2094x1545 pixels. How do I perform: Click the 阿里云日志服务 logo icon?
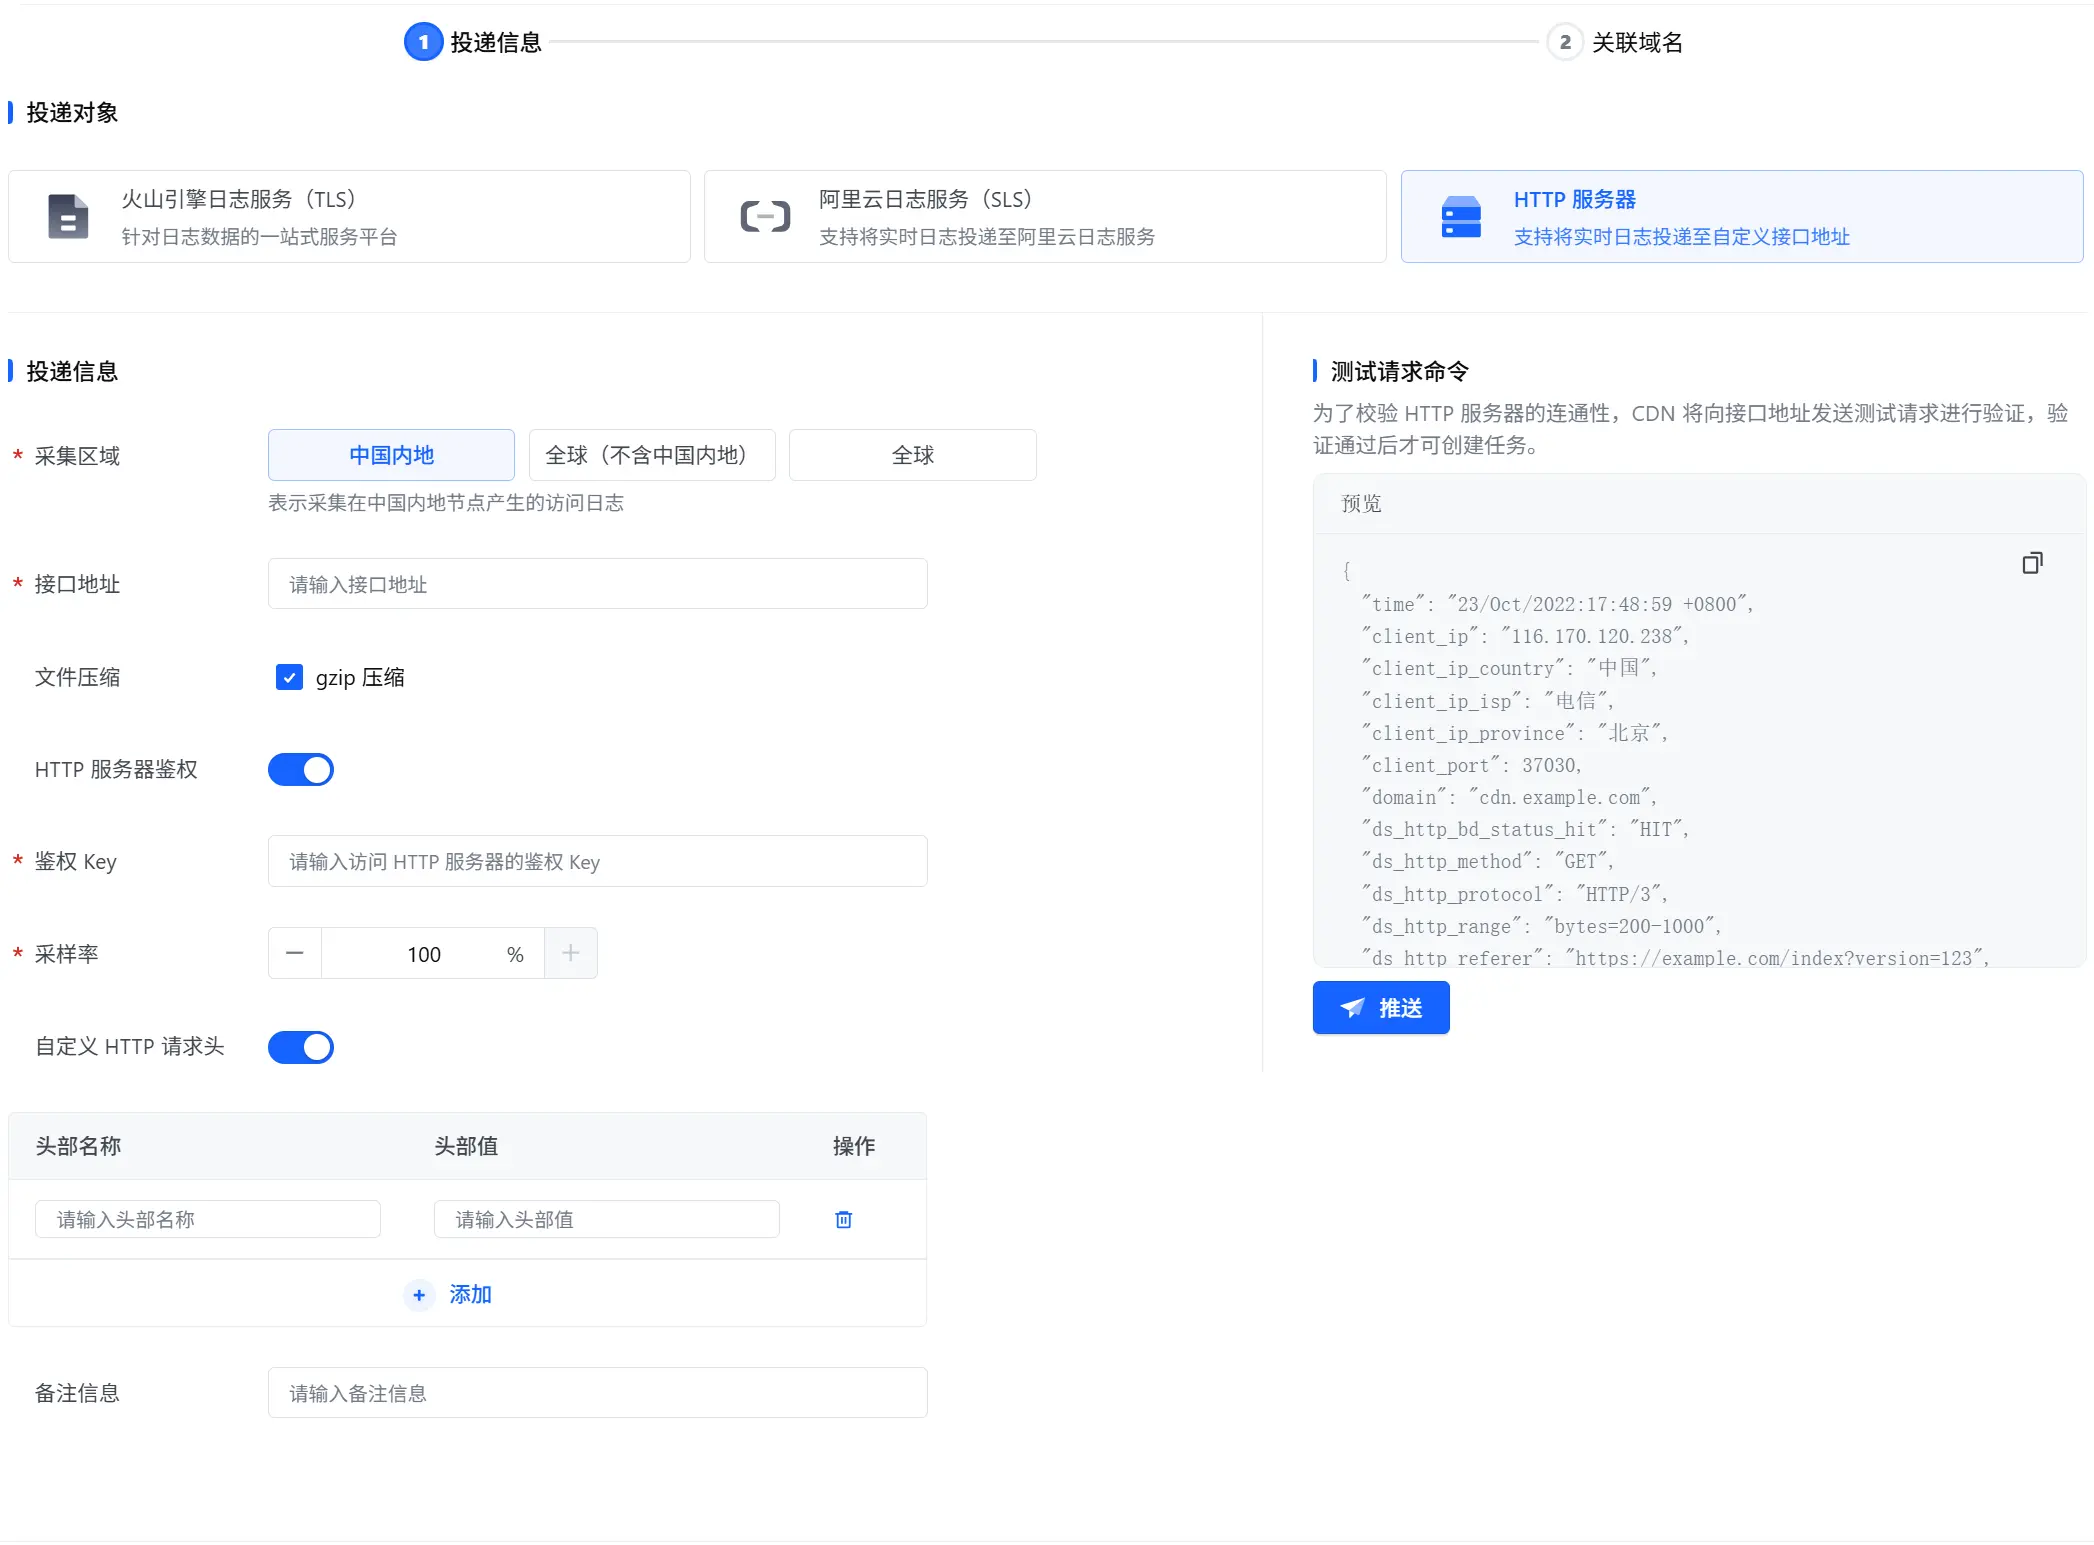click(765, 216)
